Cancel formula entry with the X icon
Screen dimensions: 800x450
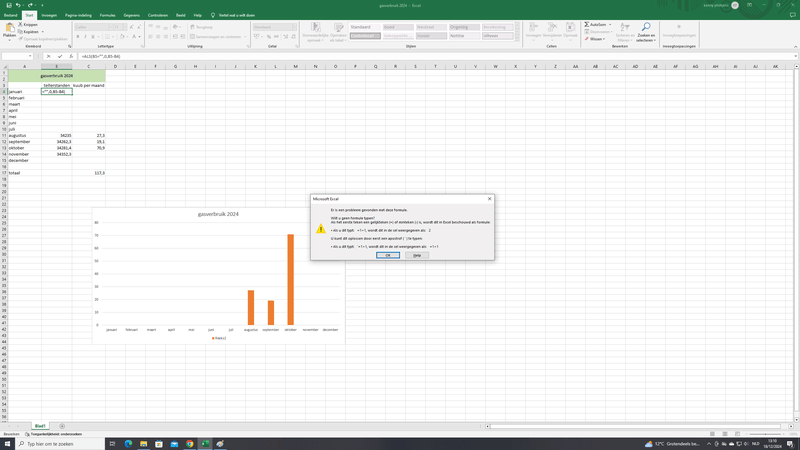click(x=48, y=56)
